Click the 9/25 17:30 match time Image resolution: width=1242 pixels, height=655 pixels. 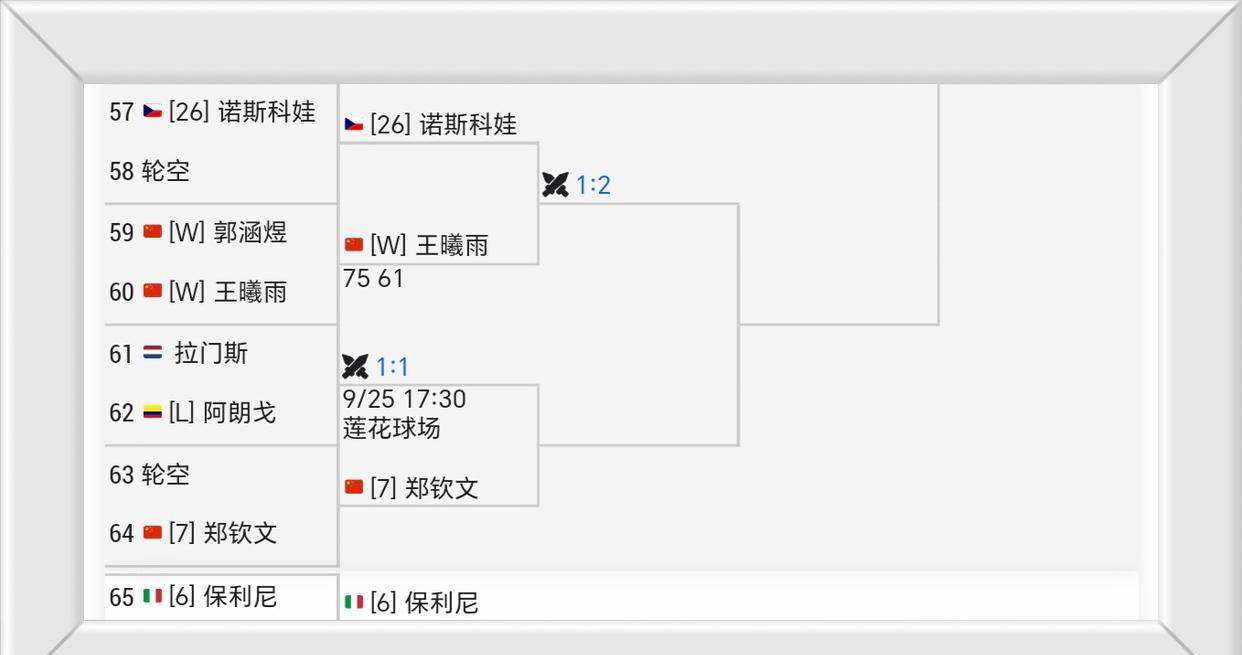tap(404, 399)
